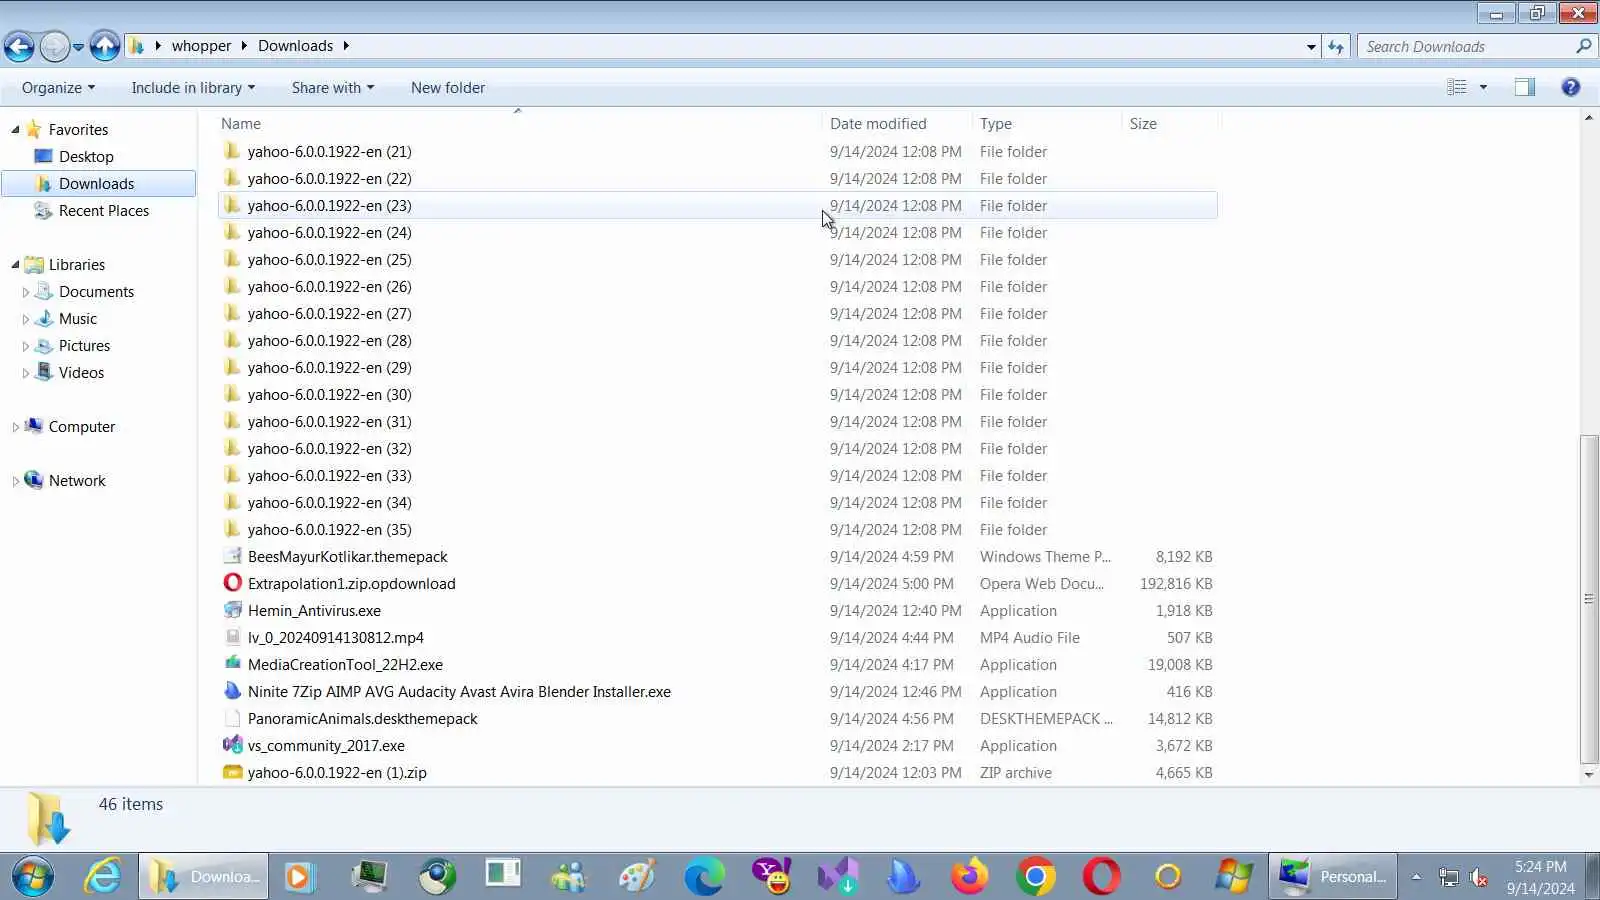Launch Internet Explorer from taskbar
Image resolution: width=1600 pixels, height=900 pixels.
(103, 877)
